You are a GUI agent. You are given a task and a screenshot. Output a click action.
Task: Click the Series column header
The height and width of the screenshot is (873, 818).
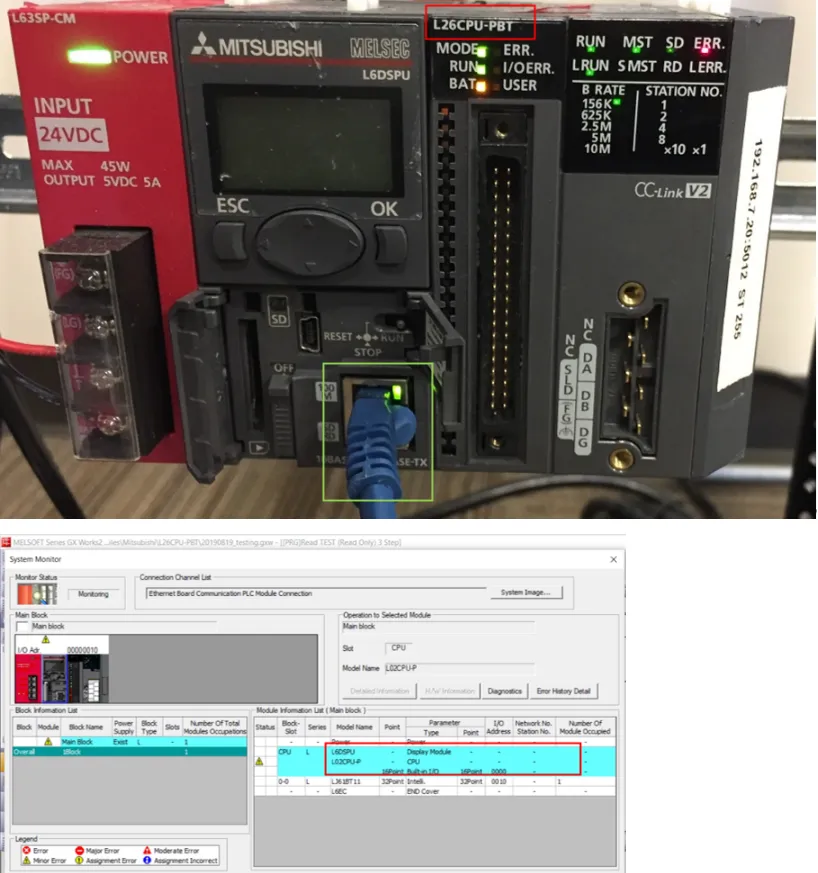pyautogui.click(x=317, y=727)
